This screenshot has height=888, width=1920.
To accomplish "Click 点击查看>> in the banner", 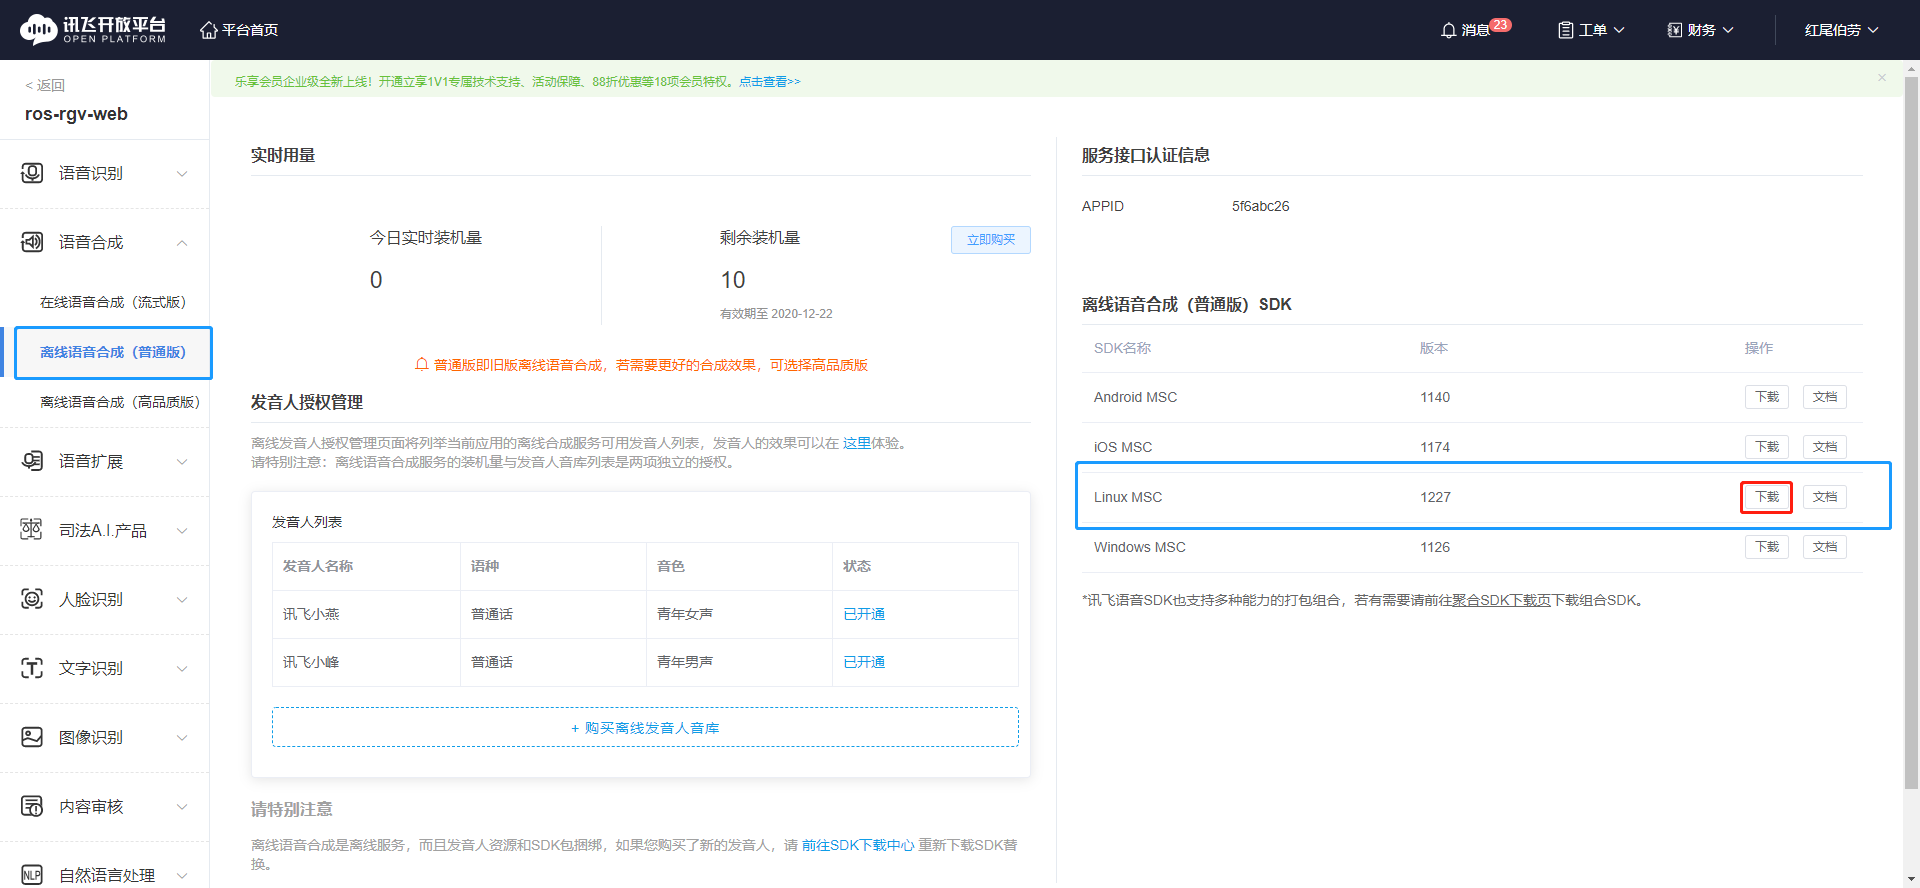I will click(x=770, y=82).
